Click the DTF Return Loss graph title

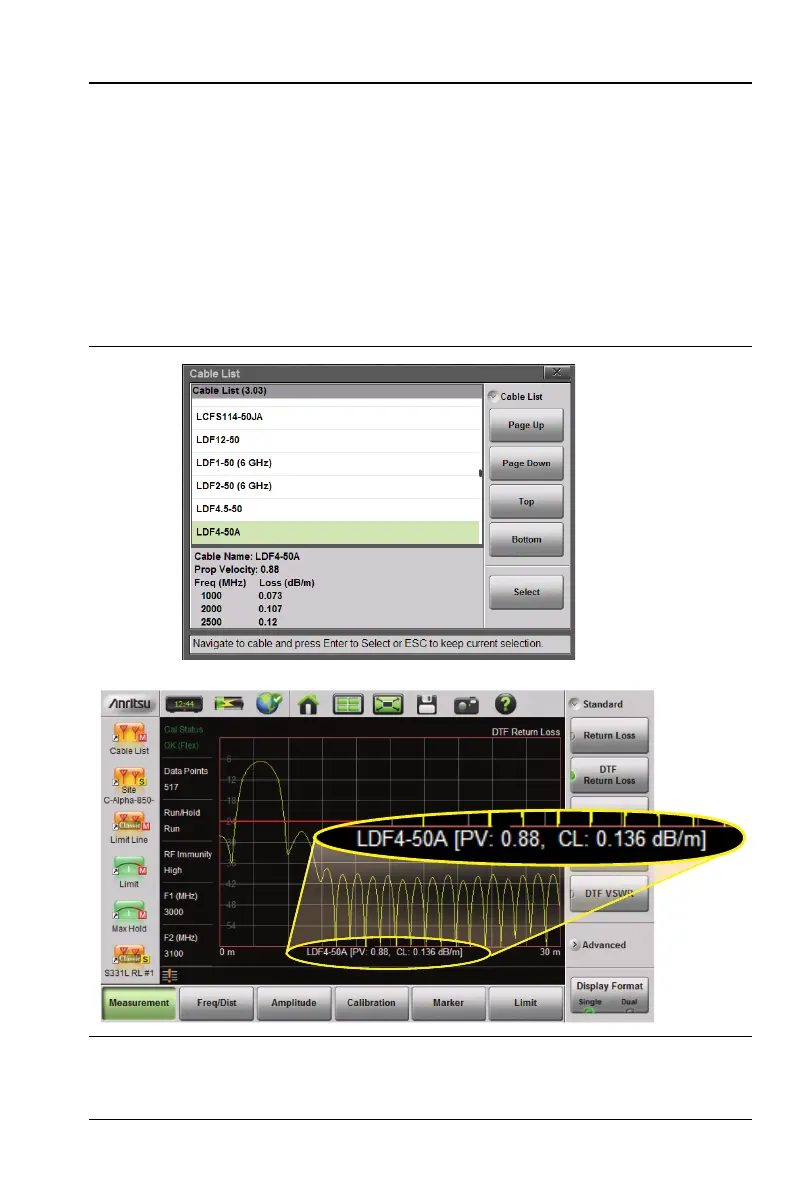tap(525, 732)
